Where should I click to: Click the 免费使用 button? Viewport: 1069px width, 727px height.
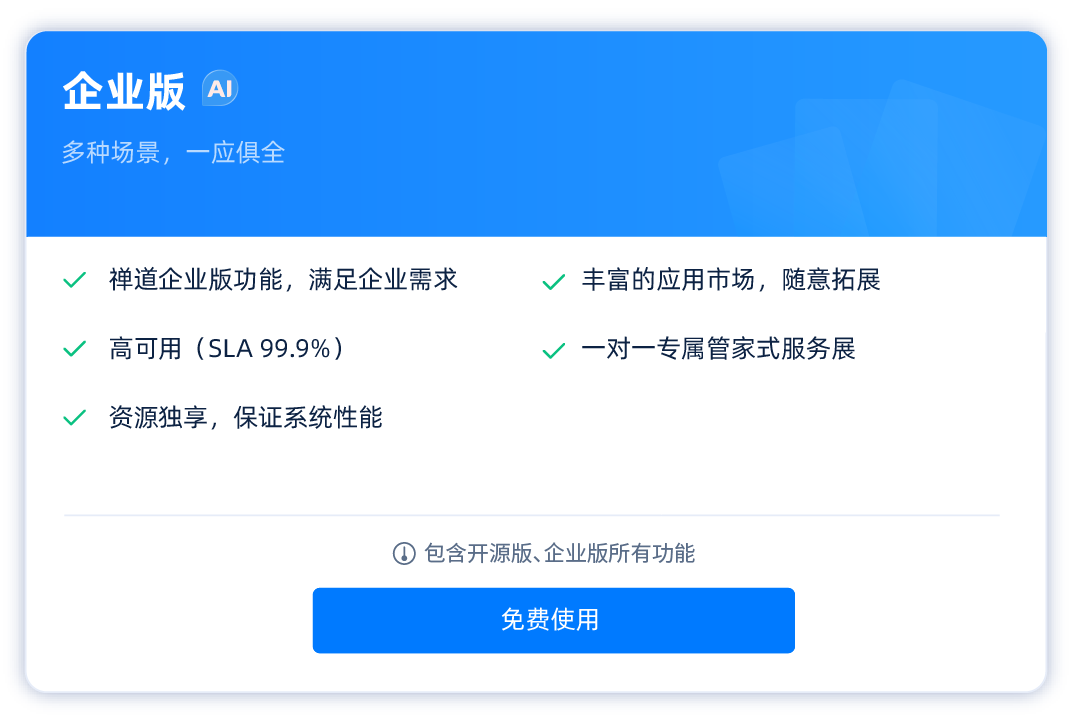click(554, 620)
